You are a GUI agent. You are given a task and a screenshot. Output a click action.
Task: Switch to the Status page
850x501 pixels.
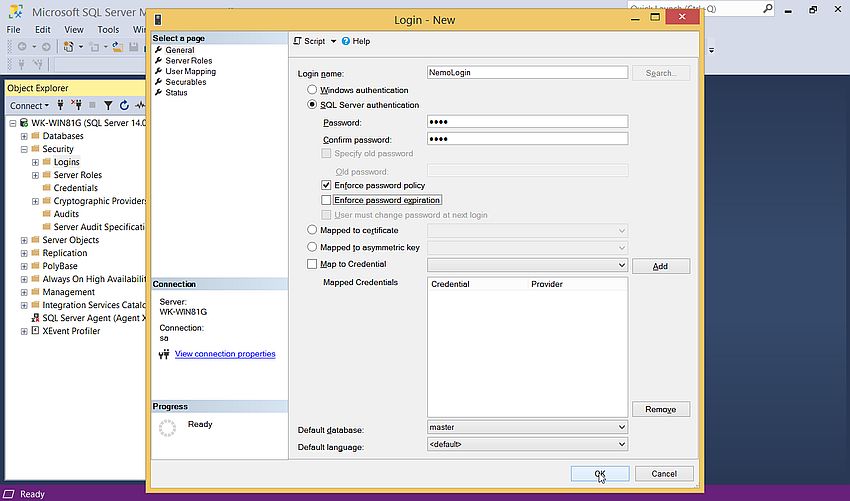(x=176, y=92)
